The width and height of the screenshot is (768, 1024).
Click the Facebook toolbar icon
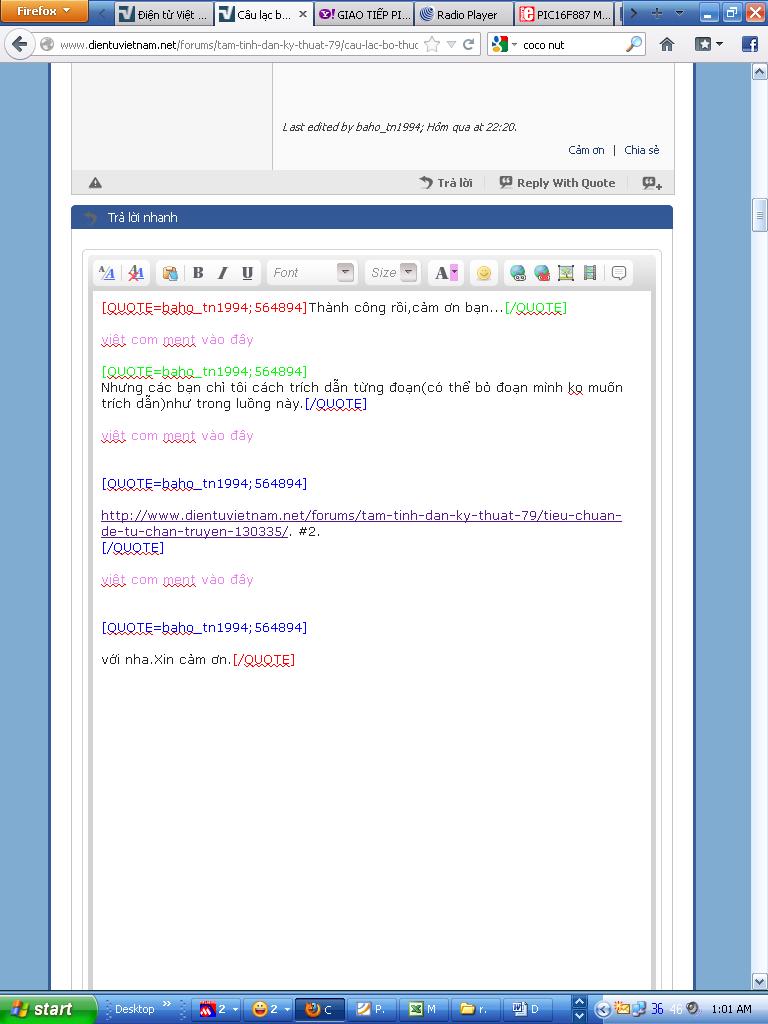click(750, 44)
